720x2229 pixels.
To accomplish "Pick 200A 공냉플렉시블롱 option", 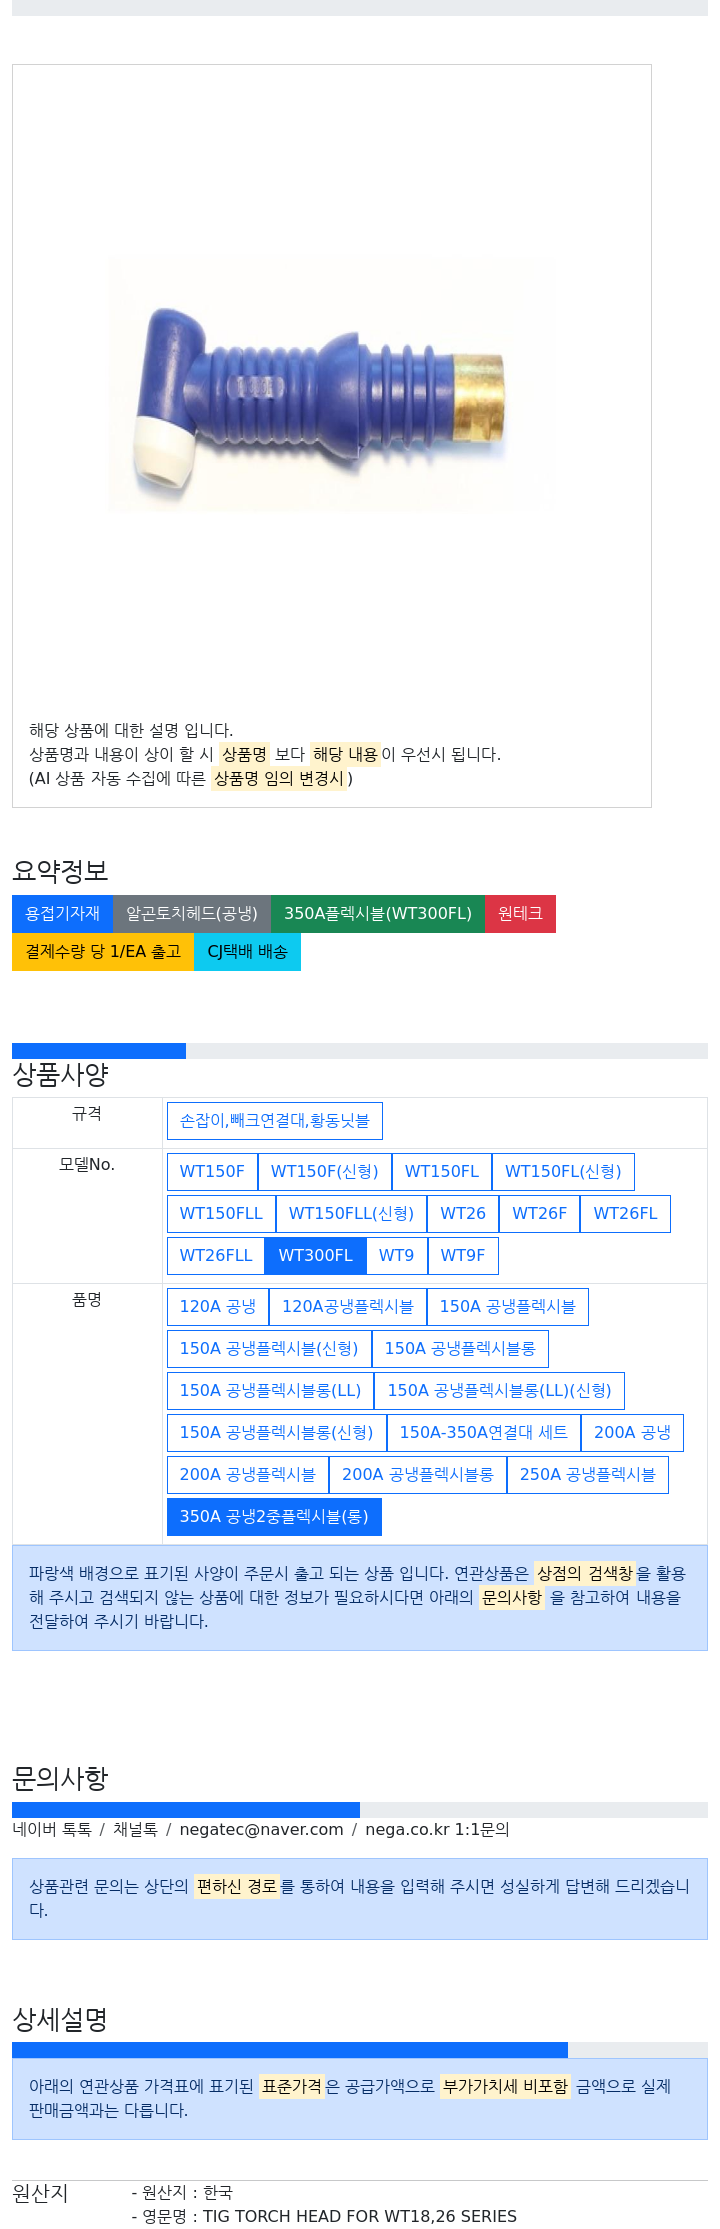I will (418, 1475).
